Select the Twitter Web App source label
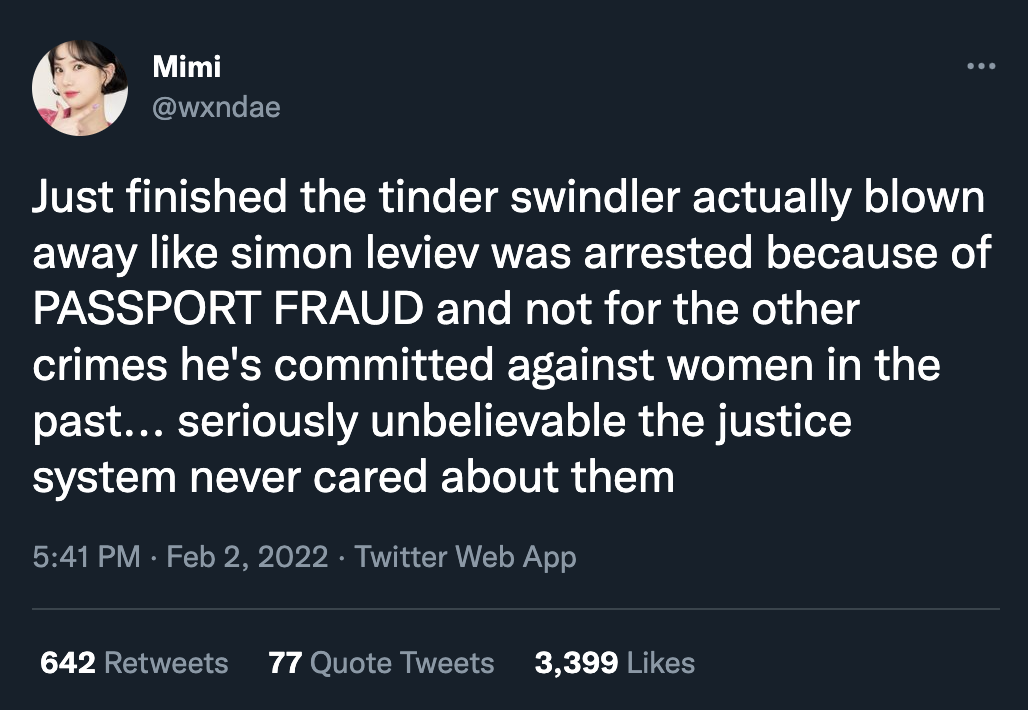Viewport: 1028px width, 710px height. pos(464,556)
